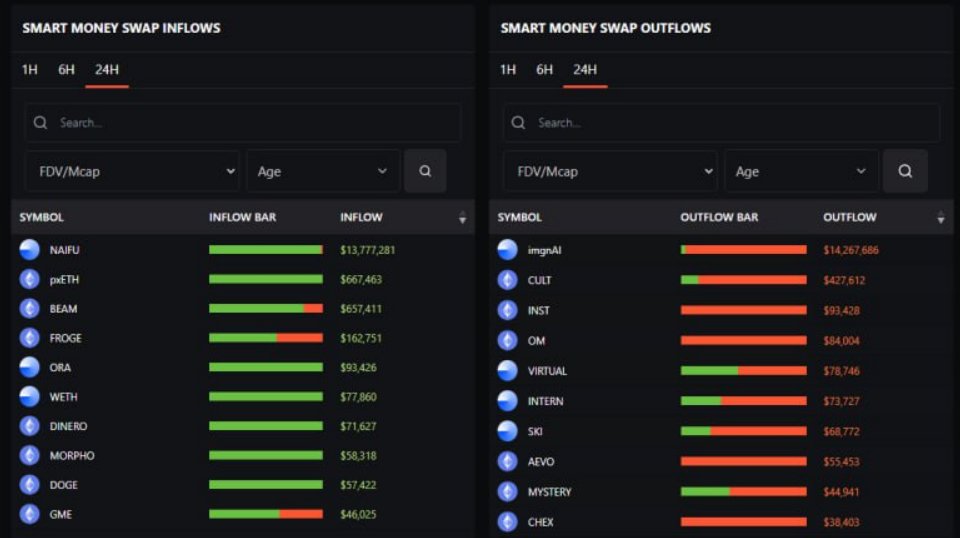This screenshot has height=538, width=960.
Task: Click the FROGE token icon
Action: [29, 338]
